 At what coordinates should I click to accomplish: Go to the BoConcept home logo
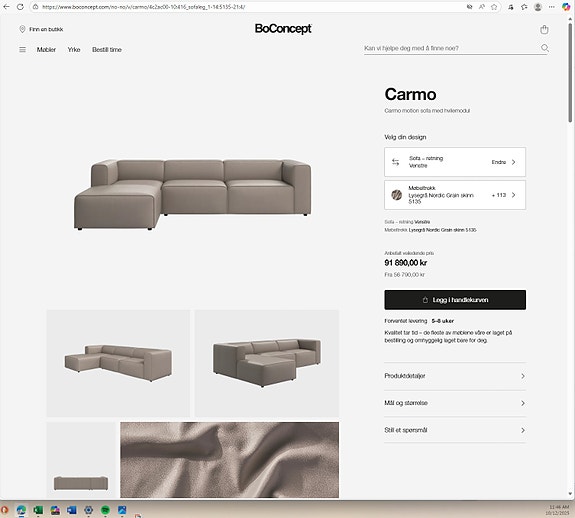(x=283, y=29)
